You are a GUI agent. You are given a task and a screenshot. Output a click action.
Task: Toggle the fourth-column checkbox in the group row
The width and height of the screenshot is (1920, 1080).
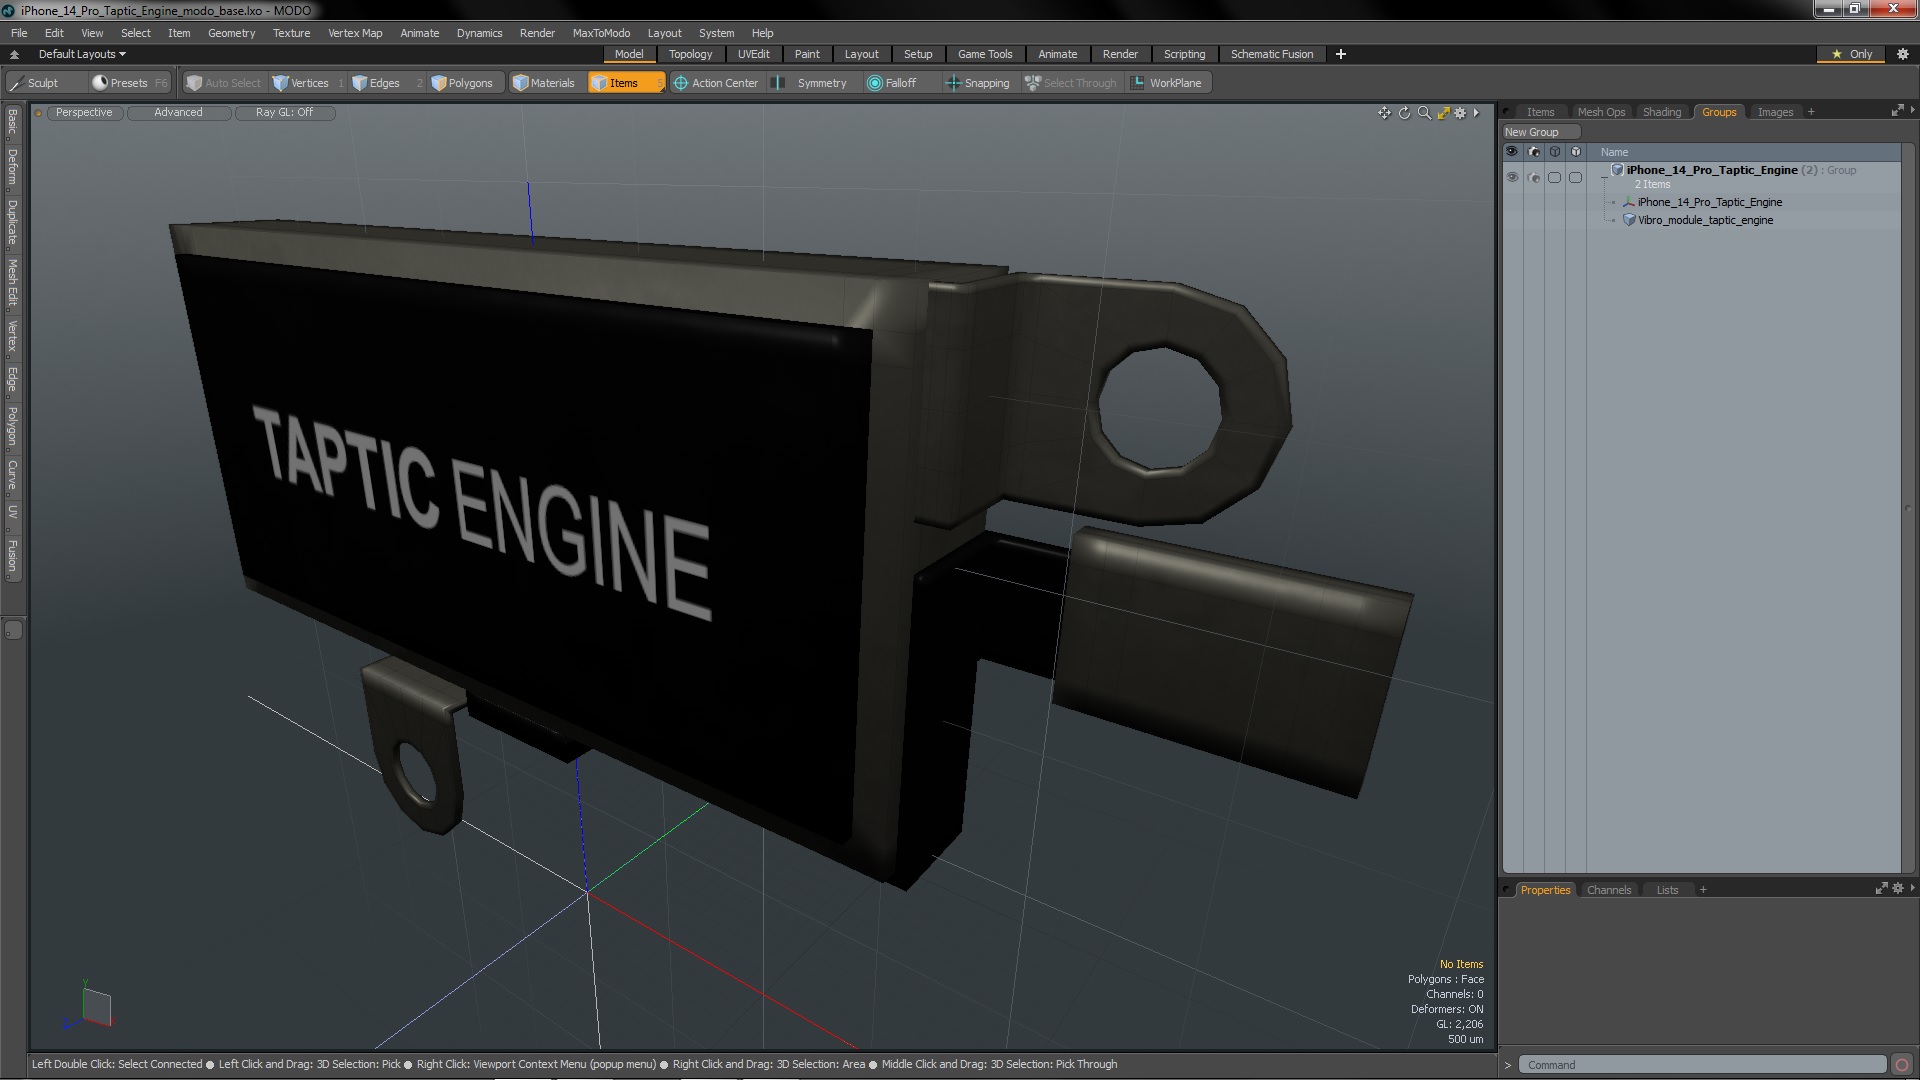1575,177
